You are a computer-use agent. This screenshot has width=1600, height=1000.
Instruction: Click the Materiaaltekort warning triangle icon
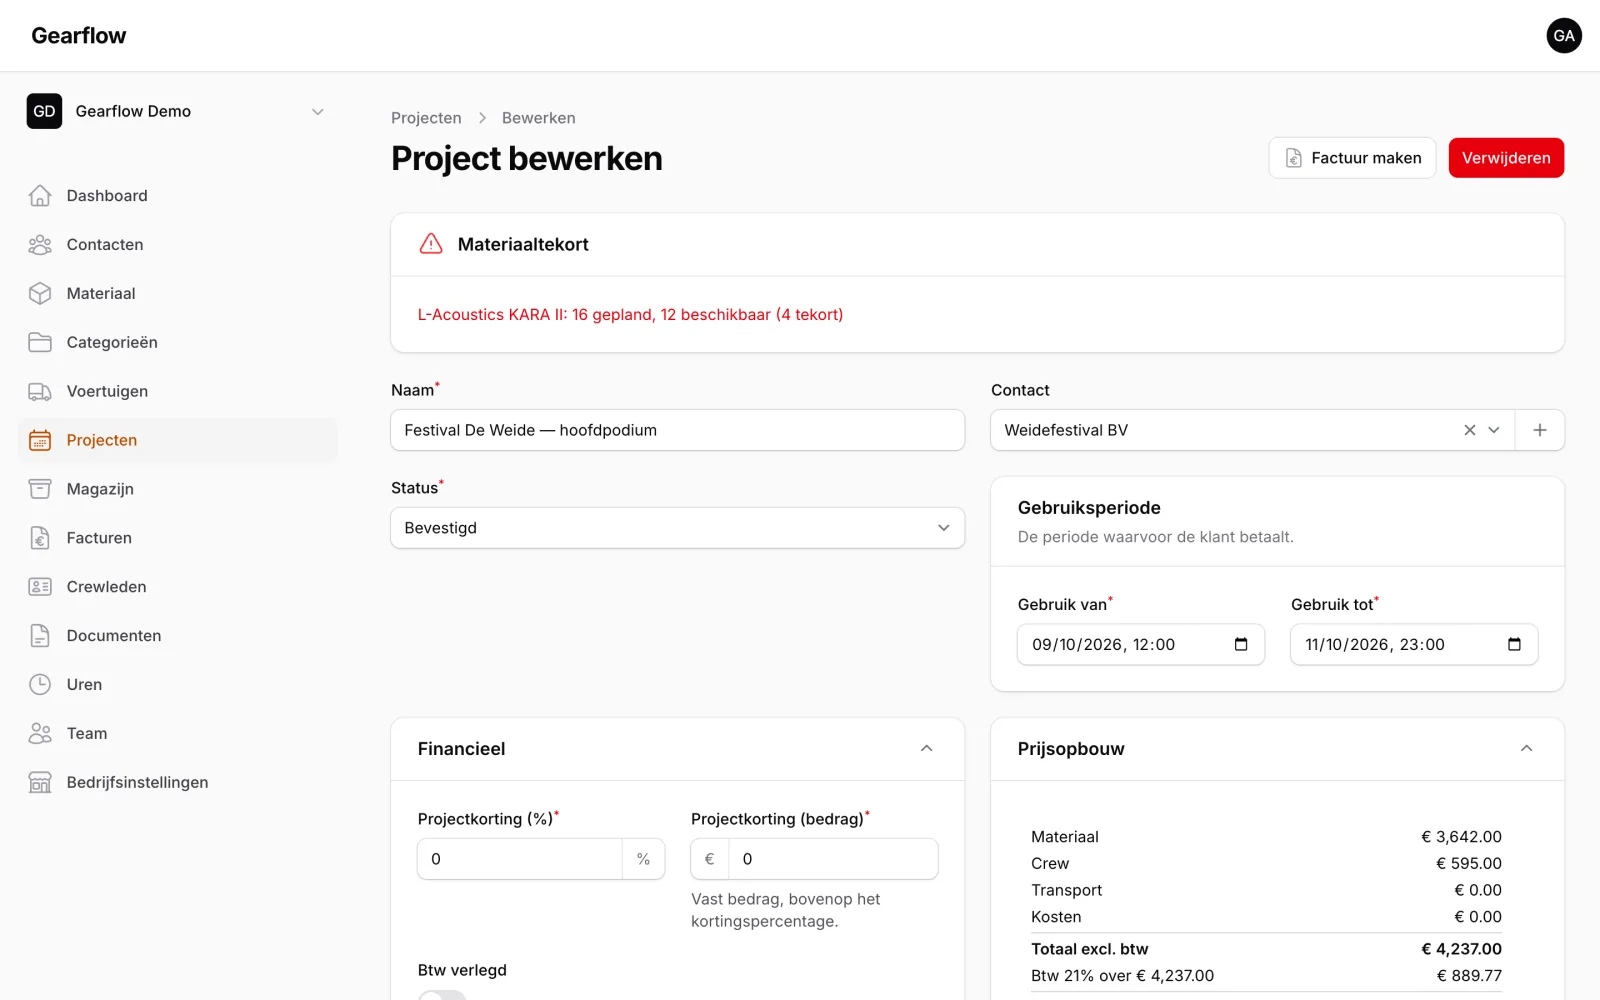pyautogui.click(x=431, y=244)
